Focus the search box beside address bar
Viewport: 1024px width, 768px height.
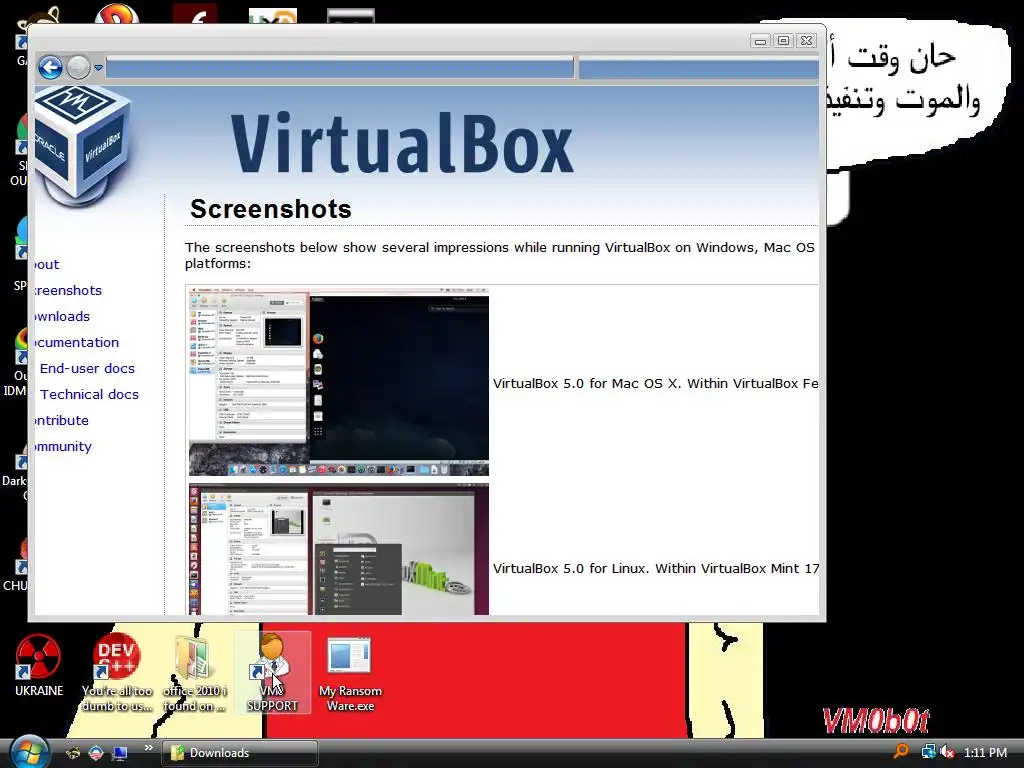point(699,68)
